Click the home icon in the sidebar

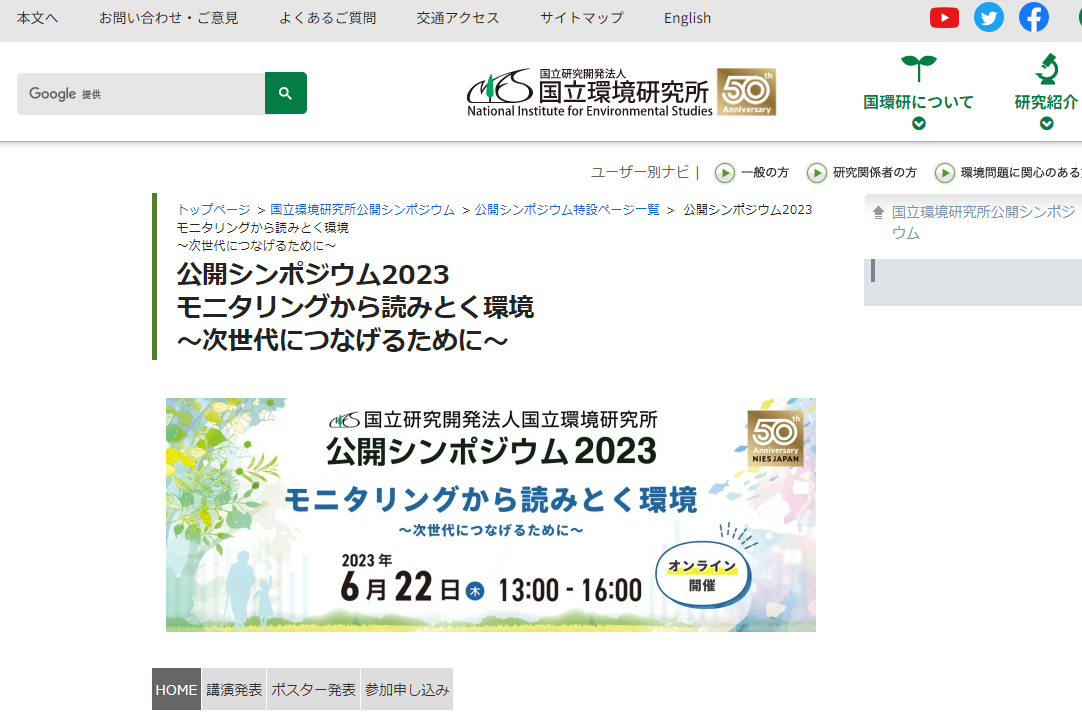point(878,212)
